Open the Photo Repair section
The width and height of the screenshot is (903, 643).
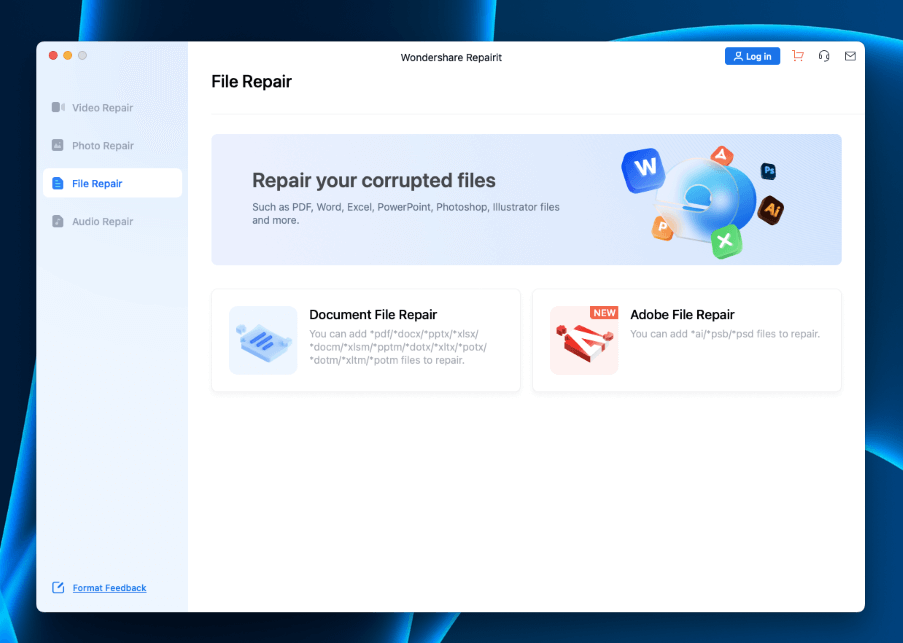click(x=112, y=146)
